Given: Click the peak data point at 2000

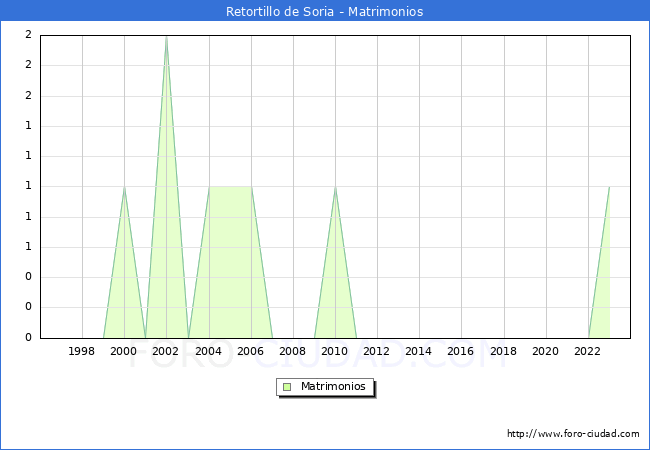Looking at the screenshot, I should point(124,187).
